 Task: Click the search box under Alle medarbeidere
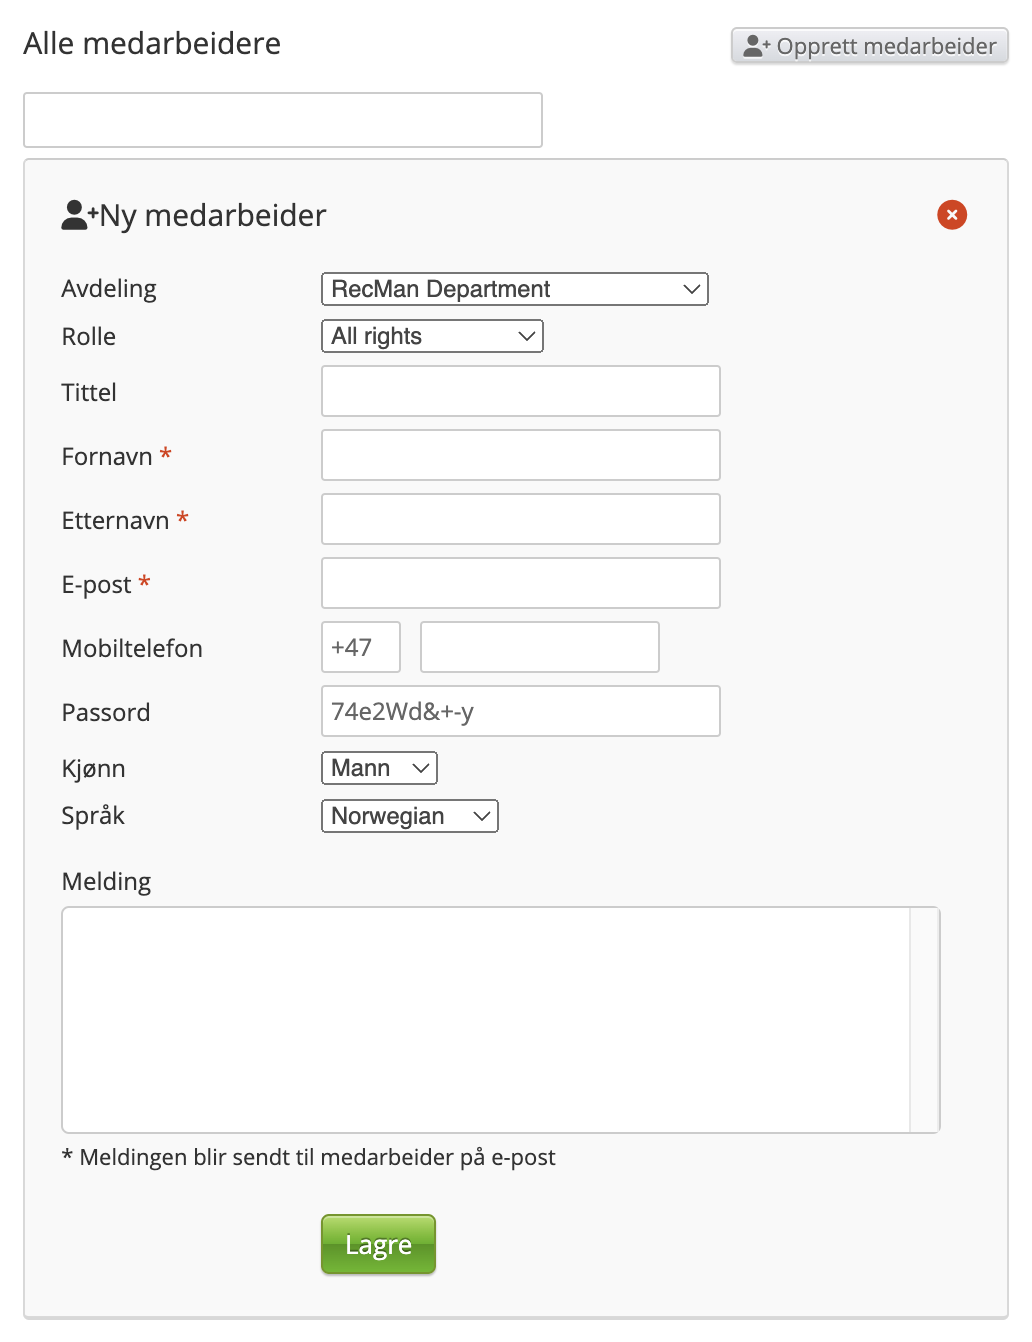pyautogui.click(x=283, y=120)
